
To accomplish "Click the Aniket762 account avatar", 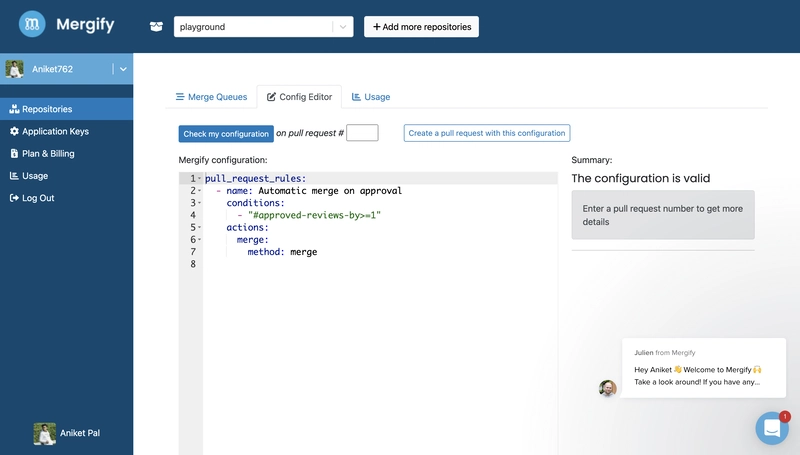I will 14,69.
